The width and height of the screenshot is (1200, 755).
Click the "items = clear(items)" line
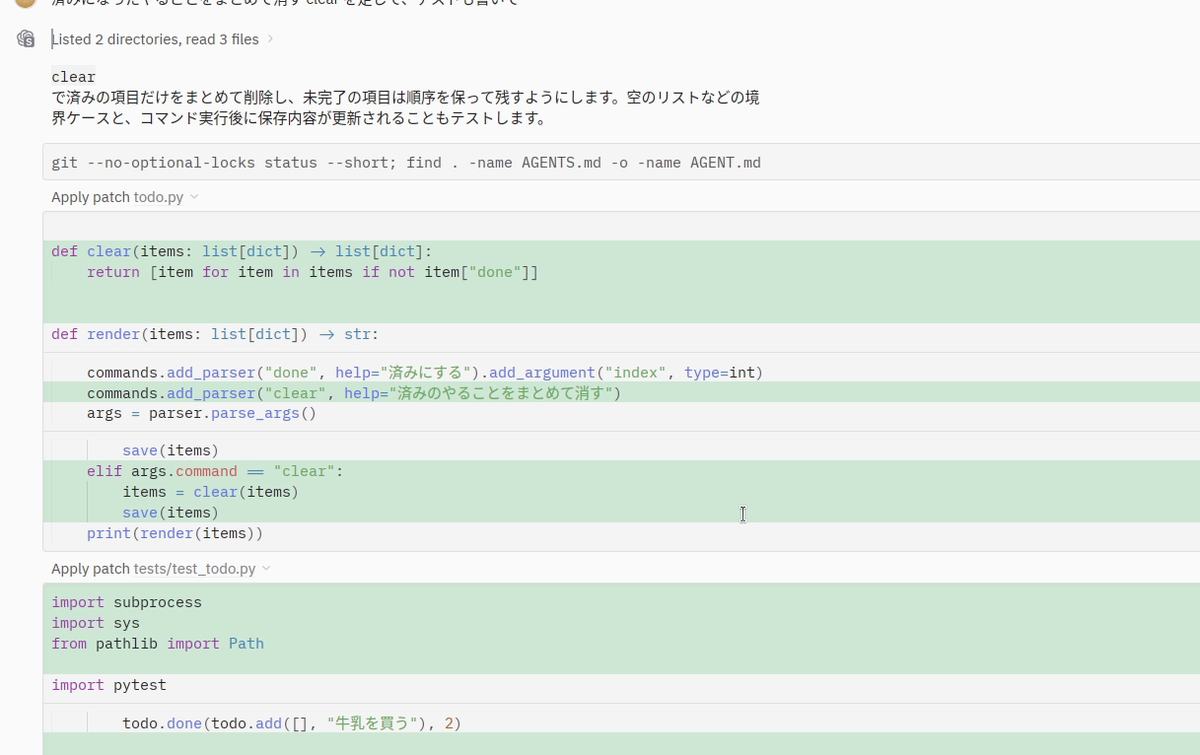click(210, 492)
